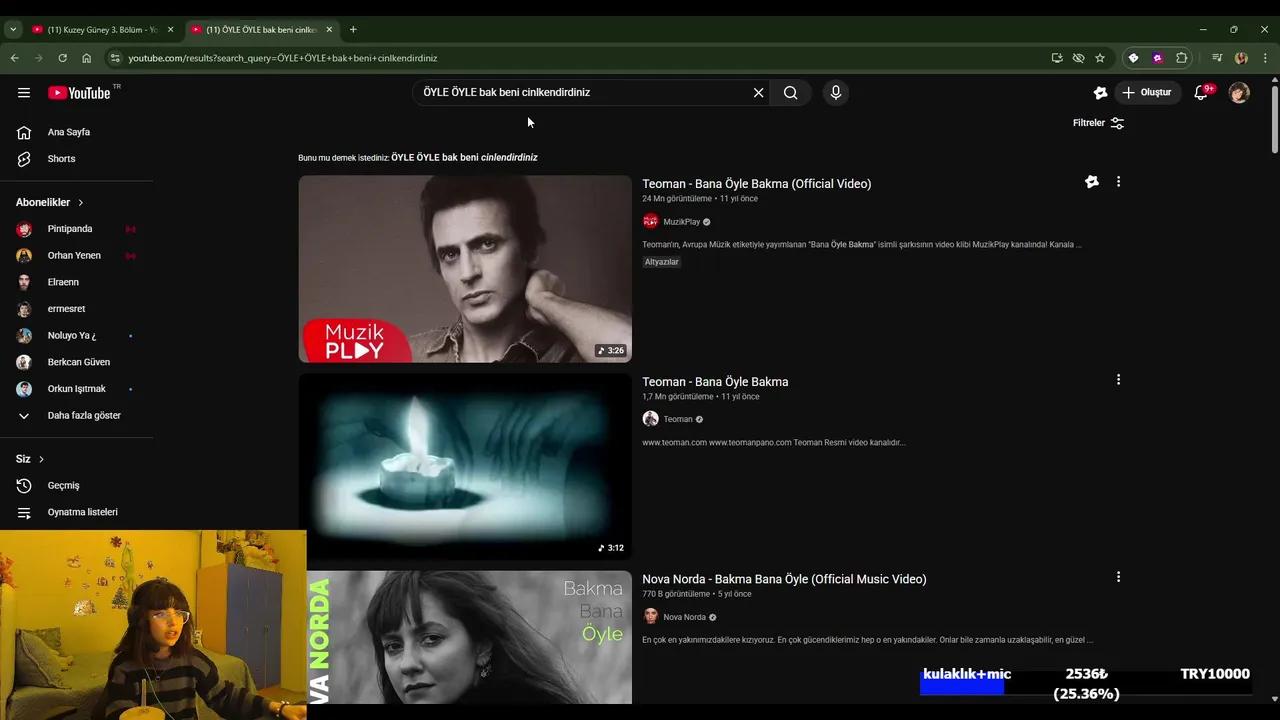Click the page vertical scrollbar
The height and width of the screenshot is (720, 1280).
coord(1274,120)
